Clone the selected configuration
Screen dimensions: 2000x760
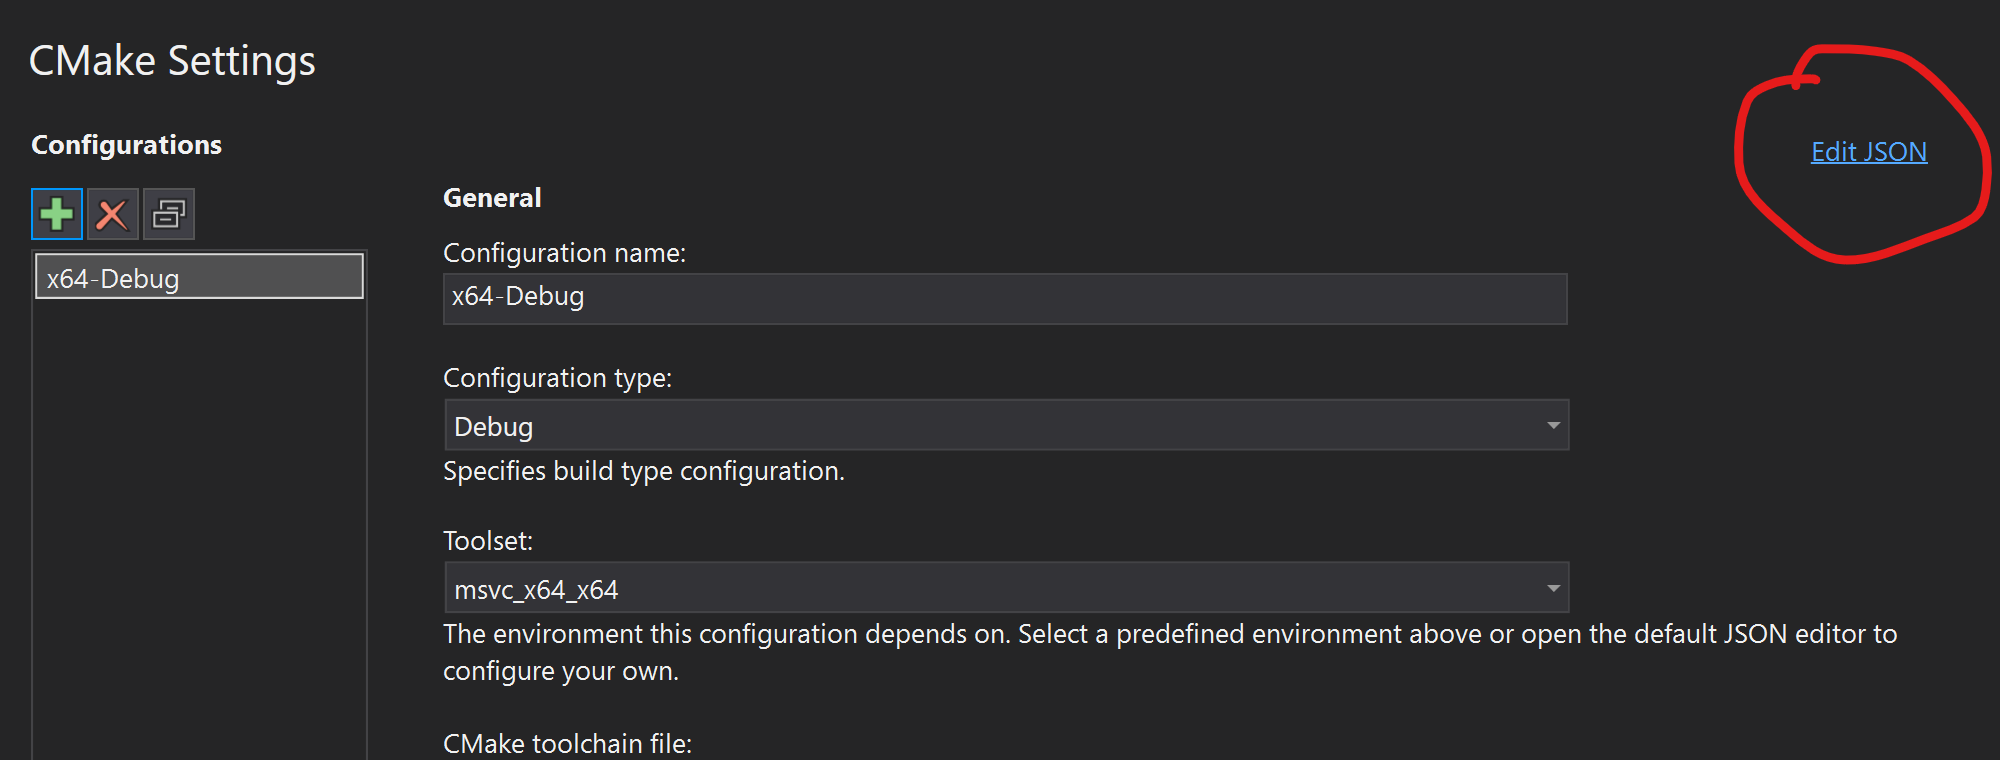[x=169, y=214]
